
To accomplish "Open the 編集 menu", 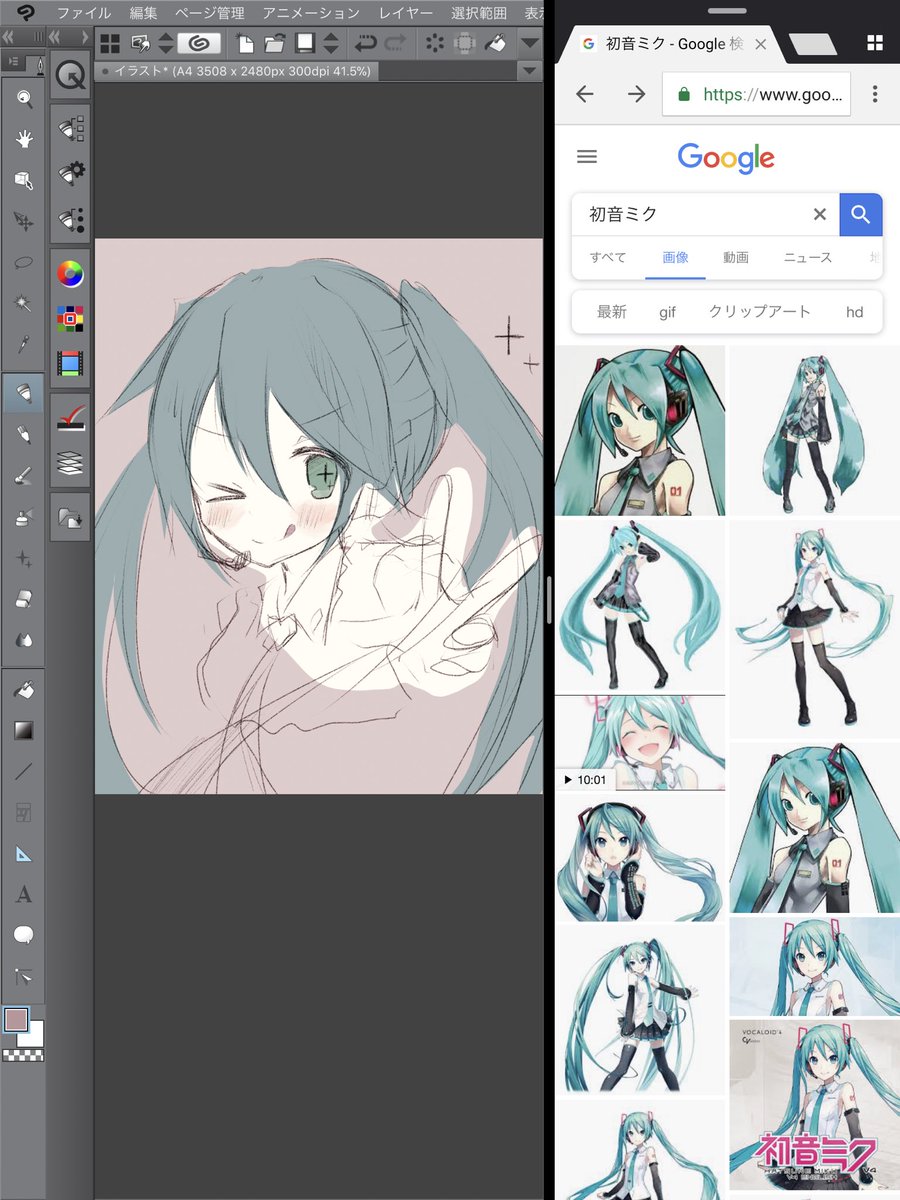I will [x=144, y=13].
